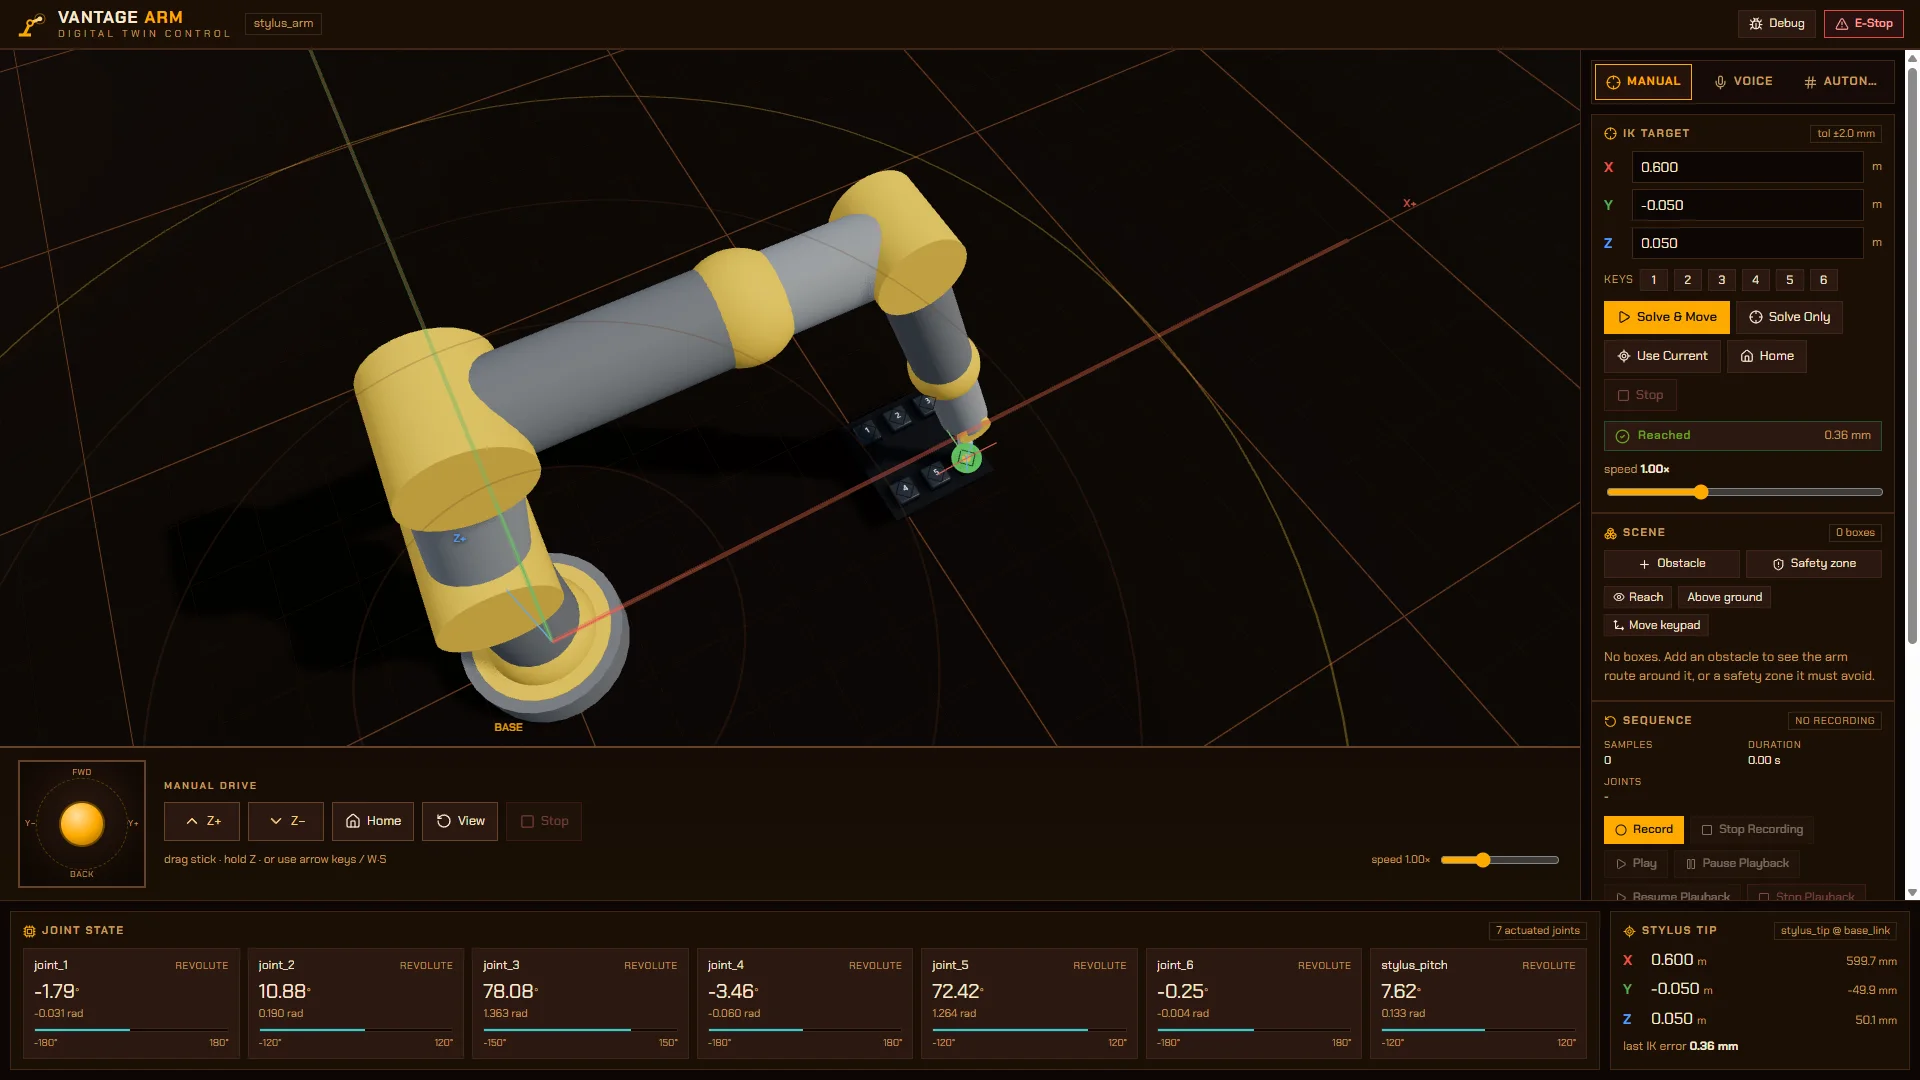Adjust the IK target speed slider
This screenshot has height=1080, width=1920.
1744,492
